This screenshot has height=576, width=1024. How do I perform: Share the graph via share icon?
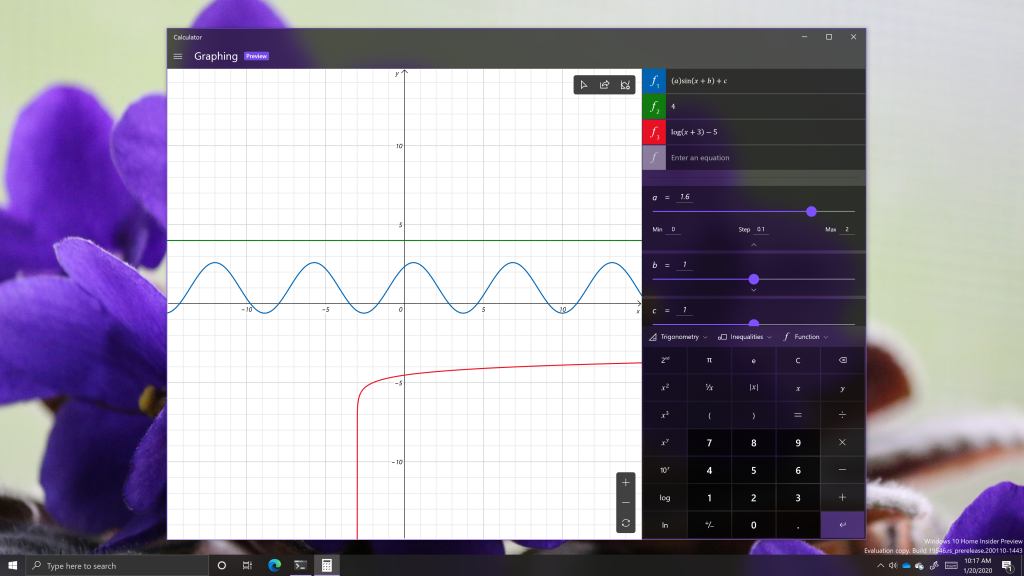[x=605, y=85]
